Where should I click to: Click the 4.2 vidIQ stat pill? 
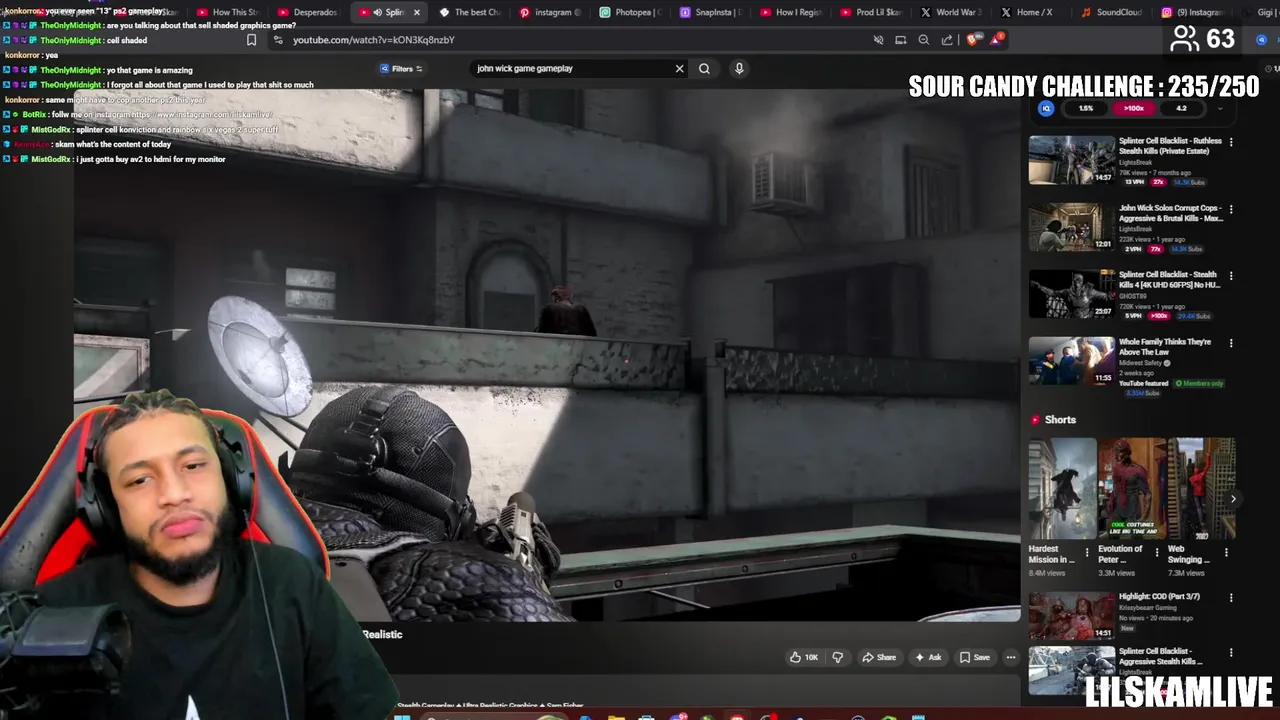pyautogui.click(x=1181, y=108)
